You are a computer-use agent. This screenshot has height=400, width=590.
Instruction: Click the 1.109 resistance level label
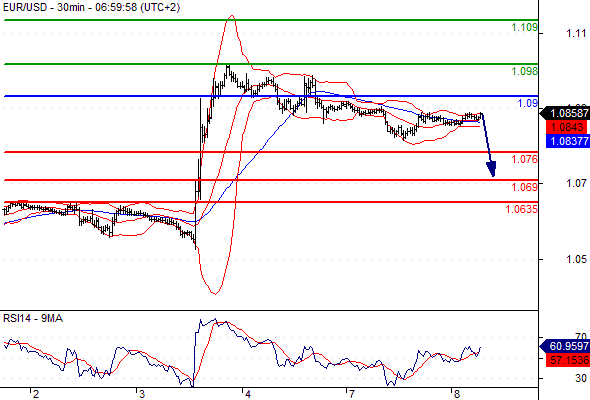coord(525,27)
